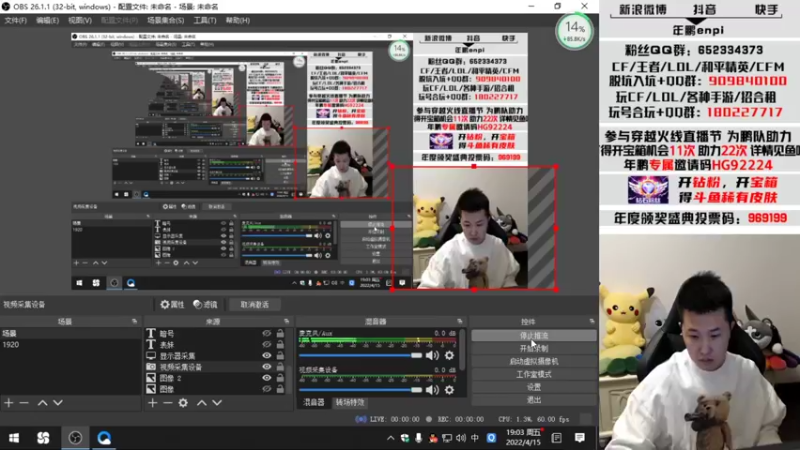
Task: Open filters (滤镜) for selected source
Action: [x=206, y=305]
